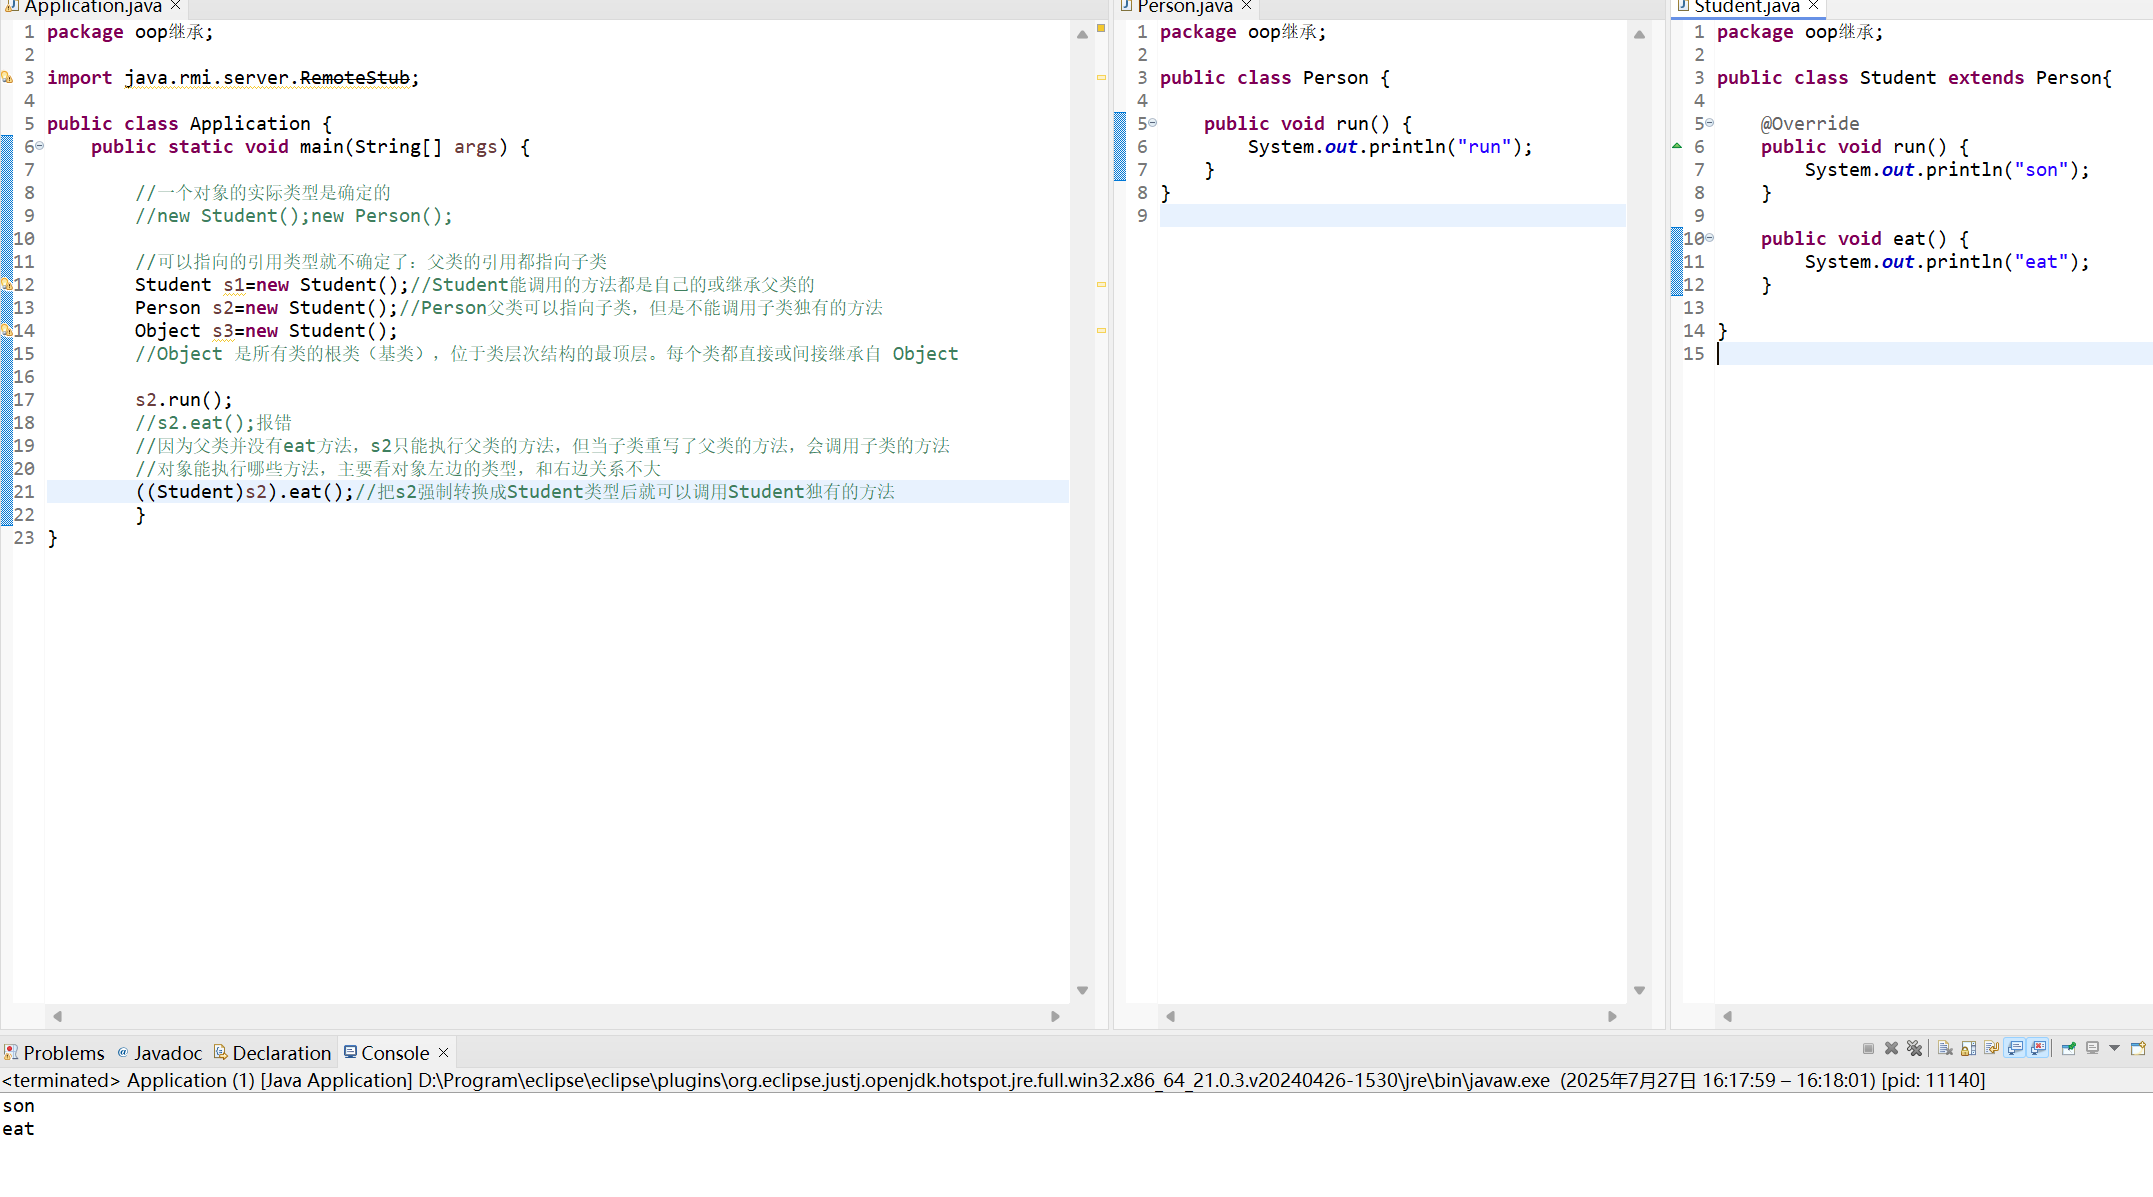Click warning marker on line 14 of Application.java

7,330
